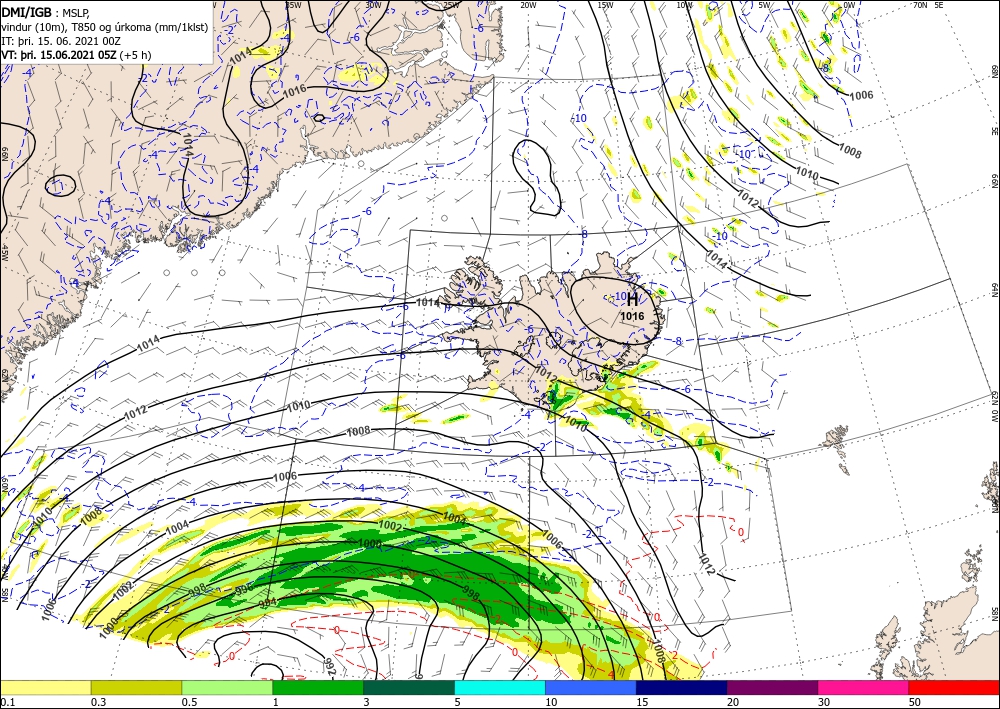
Task: Select the magenta 30–50 legend swatch
Action: tap(863, 687)
